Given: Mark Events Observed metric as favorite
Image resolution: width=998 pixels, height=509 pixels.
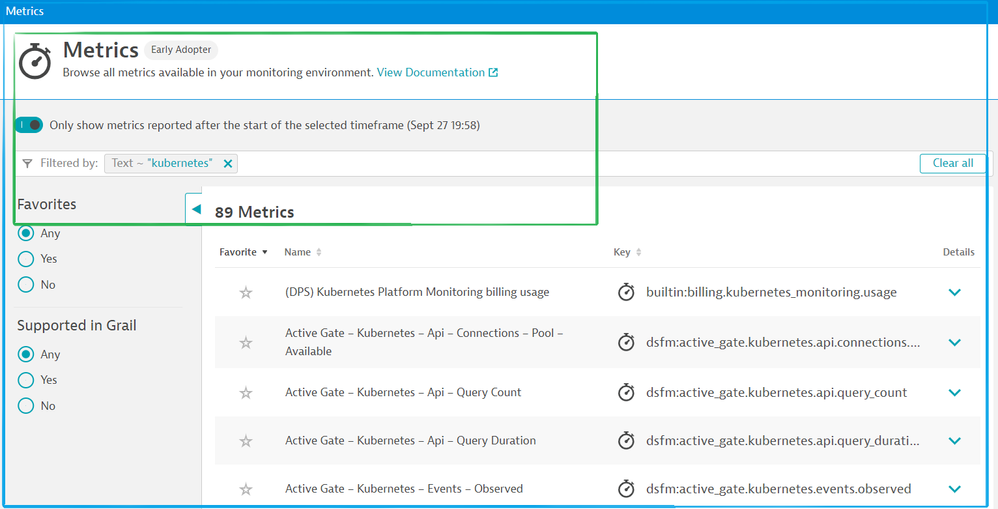Looking at the screenshot, I should pyautogui.click(x=246, y=489).
